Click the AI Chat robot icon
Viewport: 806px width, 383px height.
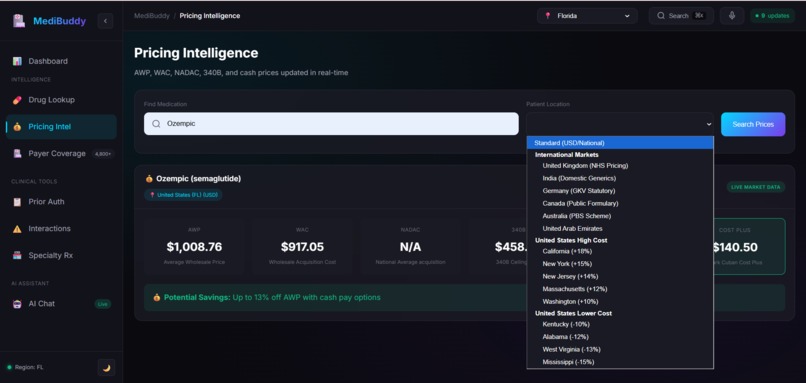click(x=17, y=304)
